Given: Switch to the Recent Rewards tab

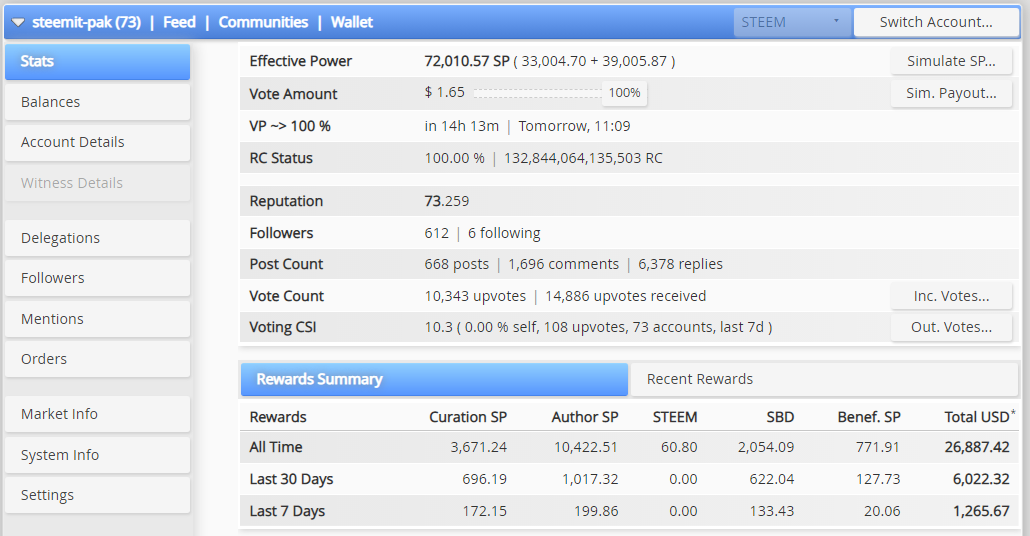Looking at the screenshot, I should (x=824, y=380).
